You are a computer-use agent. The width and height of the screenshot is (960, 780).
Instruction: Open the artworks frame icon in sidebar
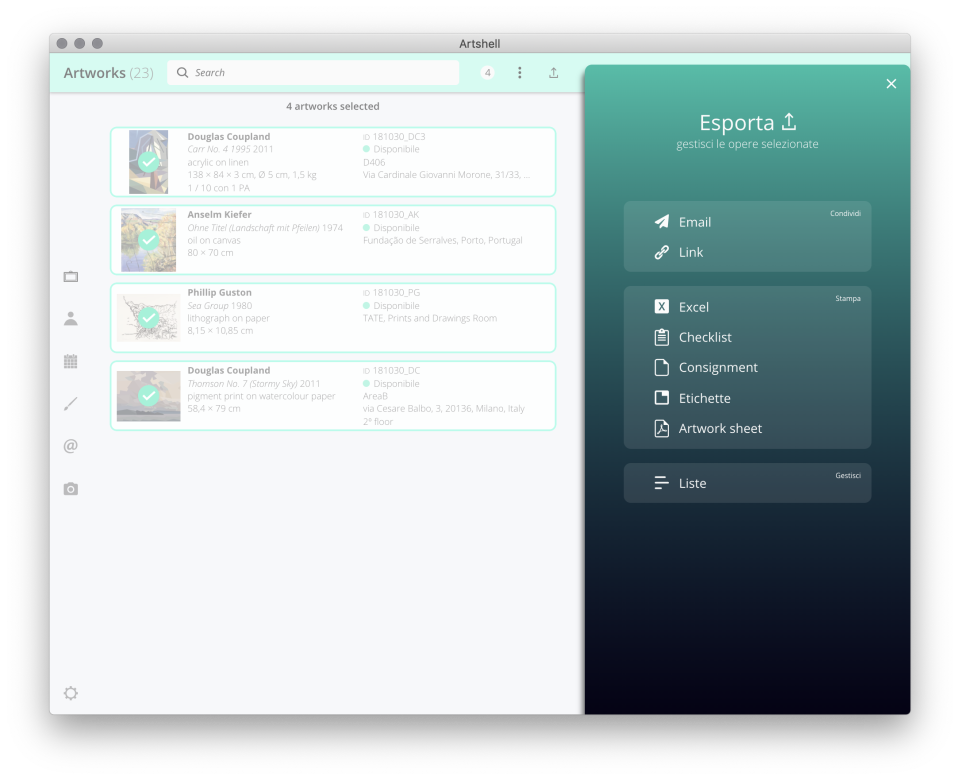(x=70, y=276)
